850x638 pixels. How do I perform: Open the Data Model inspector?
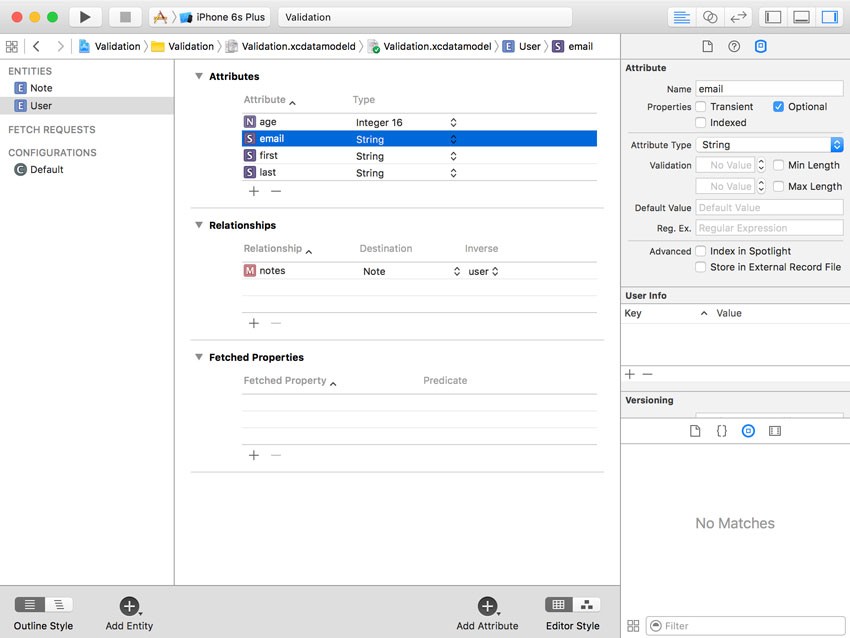click(761, 47)
